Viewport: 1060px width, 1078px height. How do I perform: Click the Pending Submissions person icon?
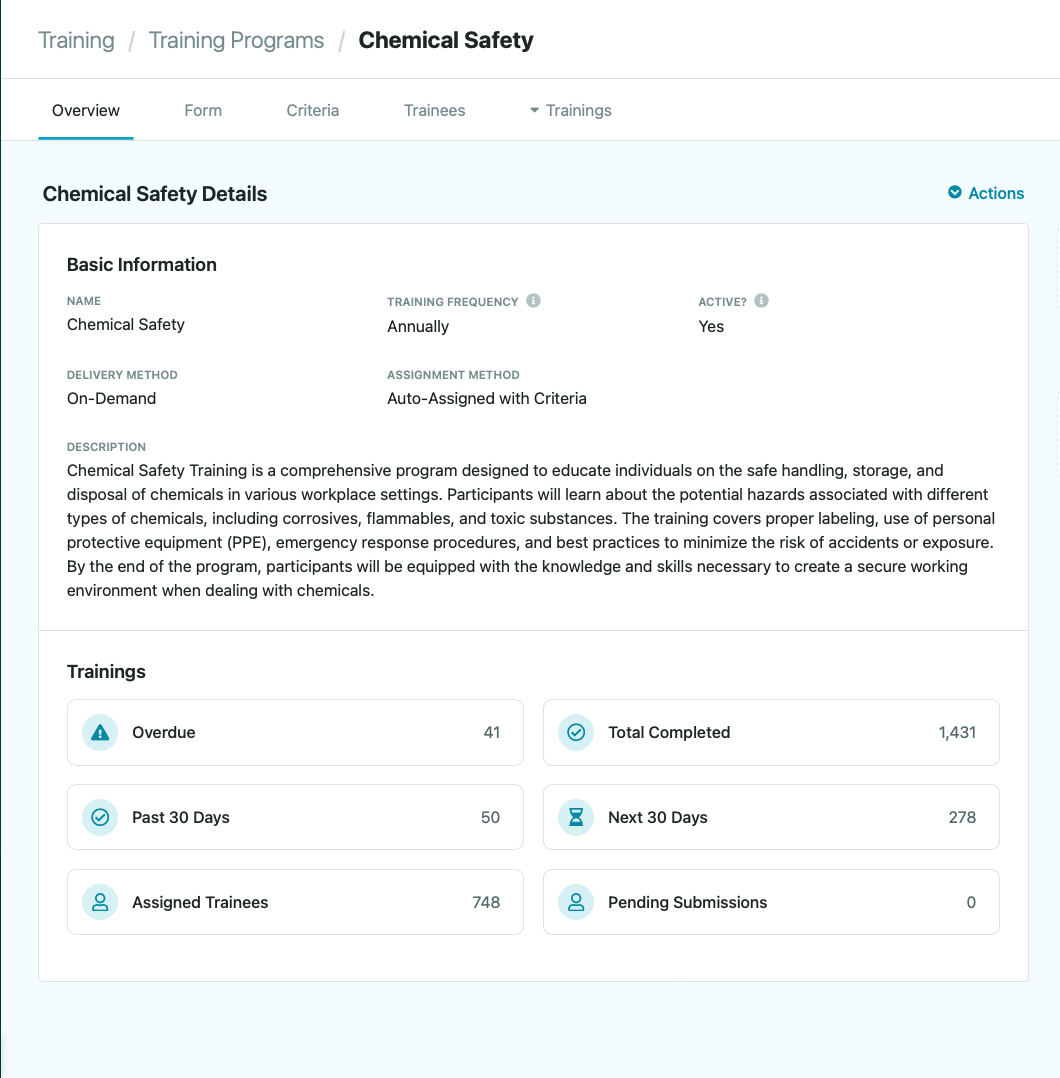click(x=576, y=903)
